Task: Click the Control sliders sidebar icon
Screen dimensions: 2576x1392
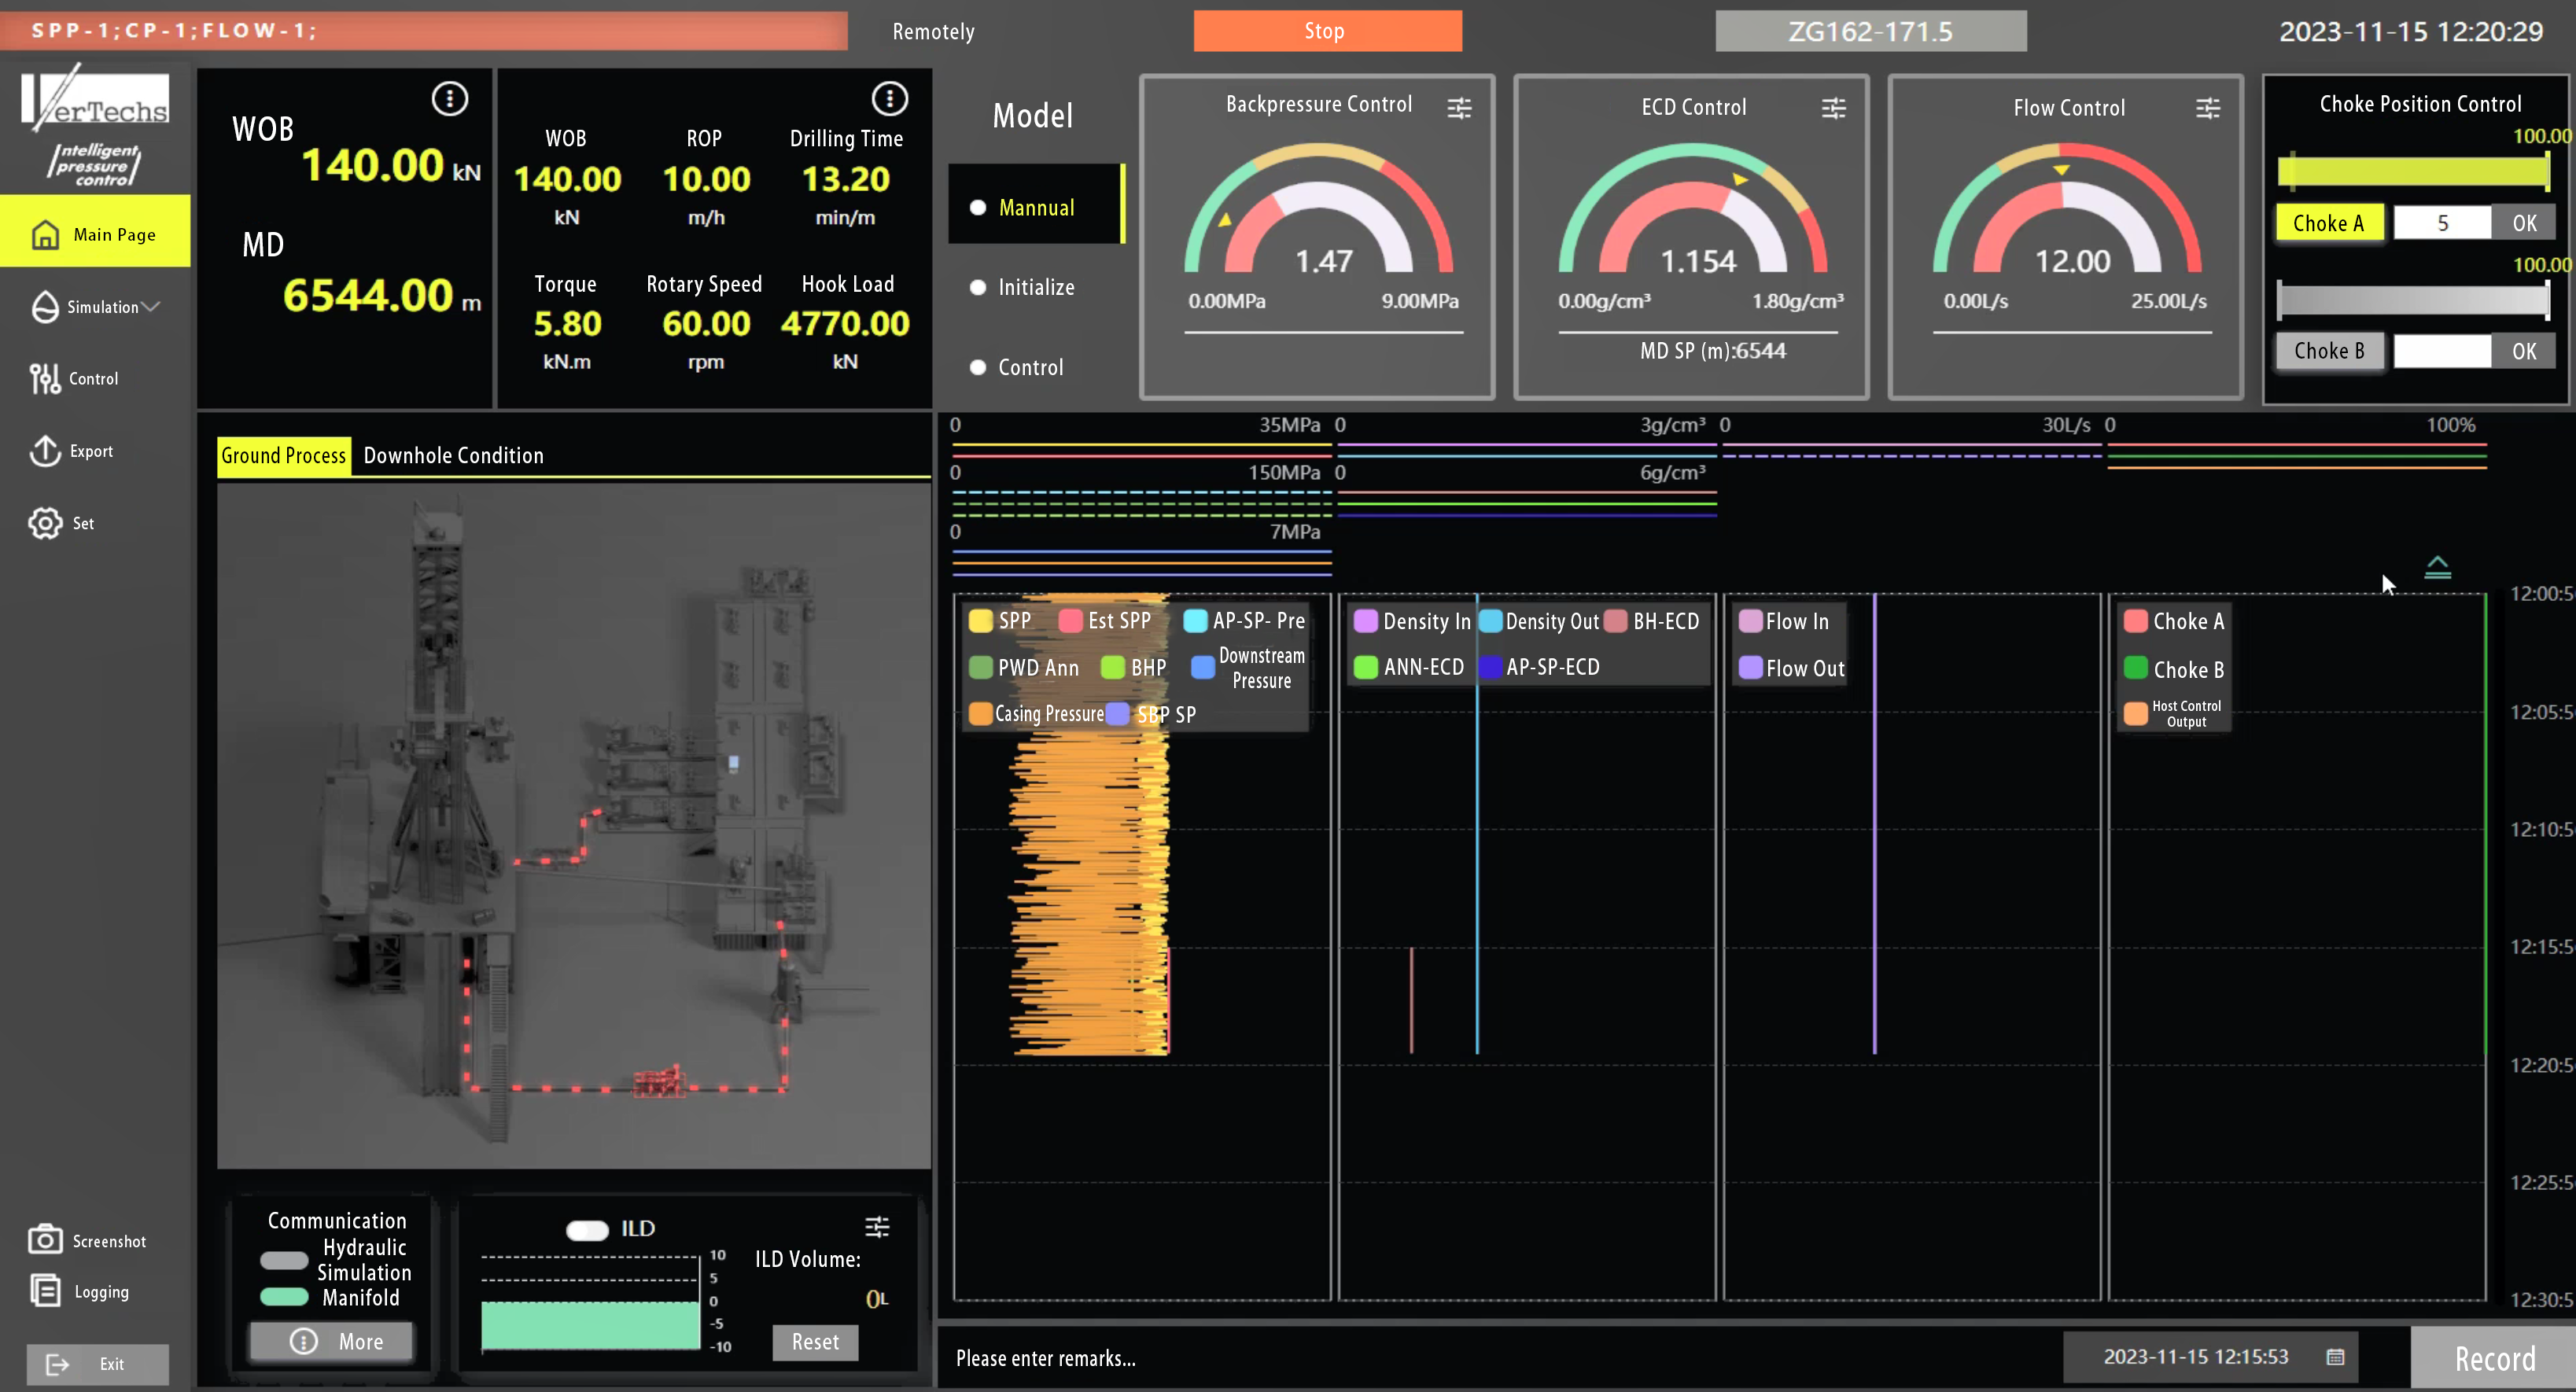Action: coord(45,378)
